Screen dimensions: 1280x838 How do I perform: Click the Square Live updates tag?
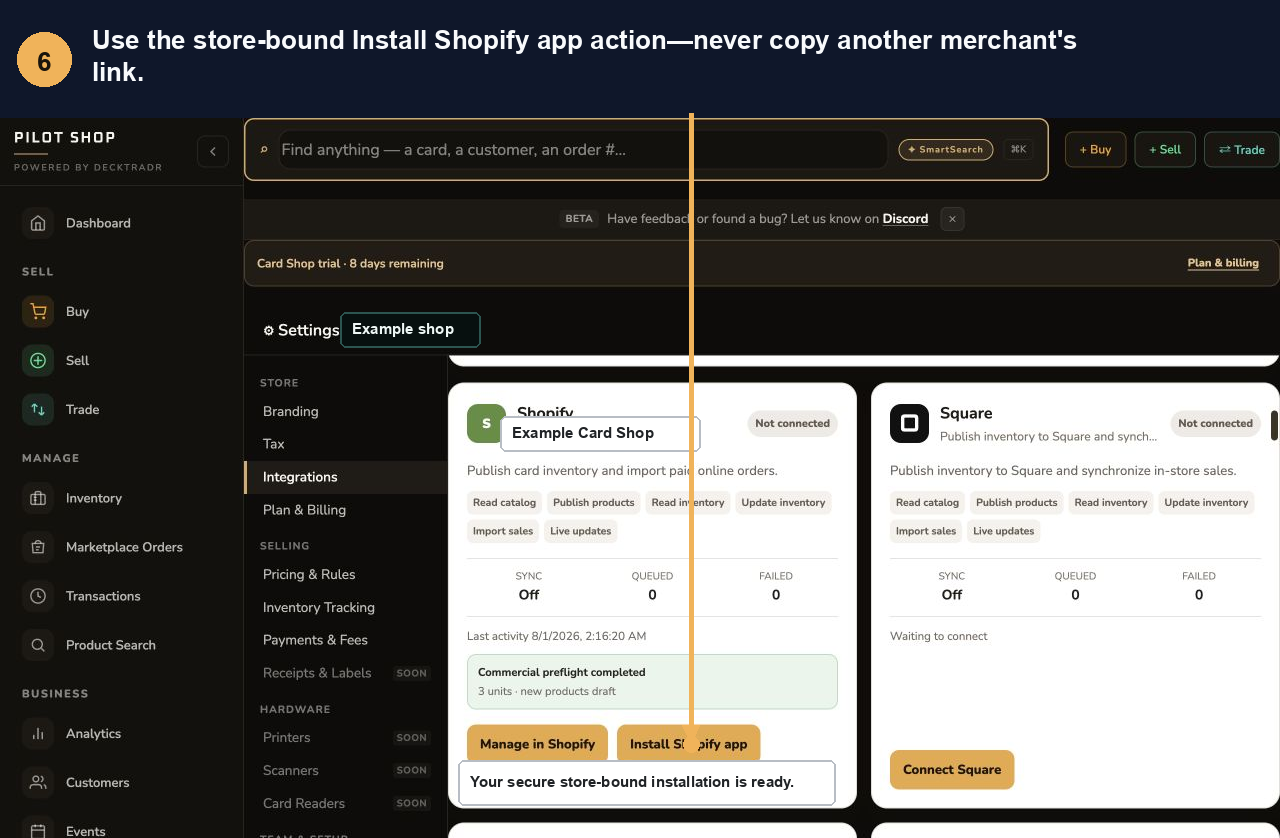pyautogui.click(x=1003, y=531)
